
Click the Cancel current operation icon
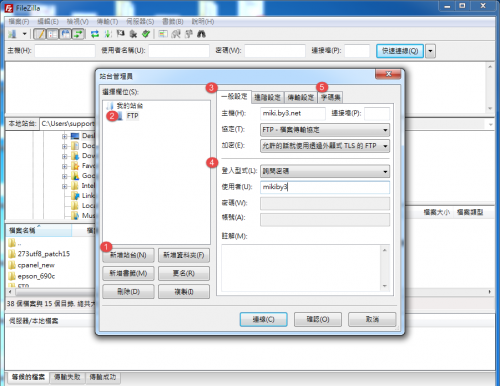(x=120, y=34)
